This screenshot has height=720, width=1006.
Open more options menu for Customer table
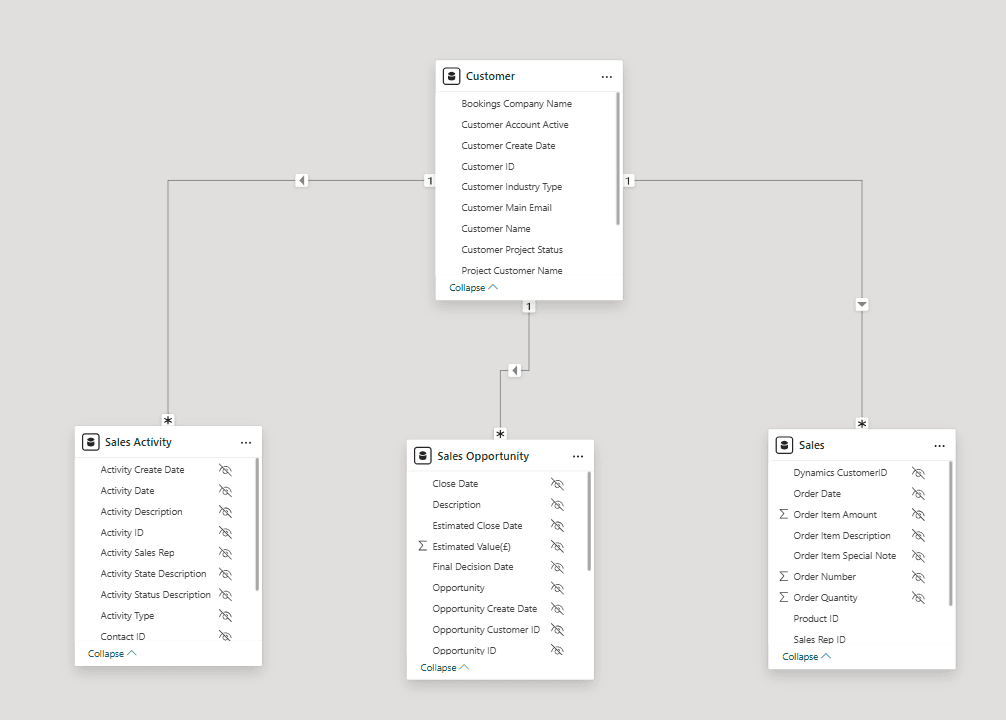pyautogui.click(x=606, y=76)
